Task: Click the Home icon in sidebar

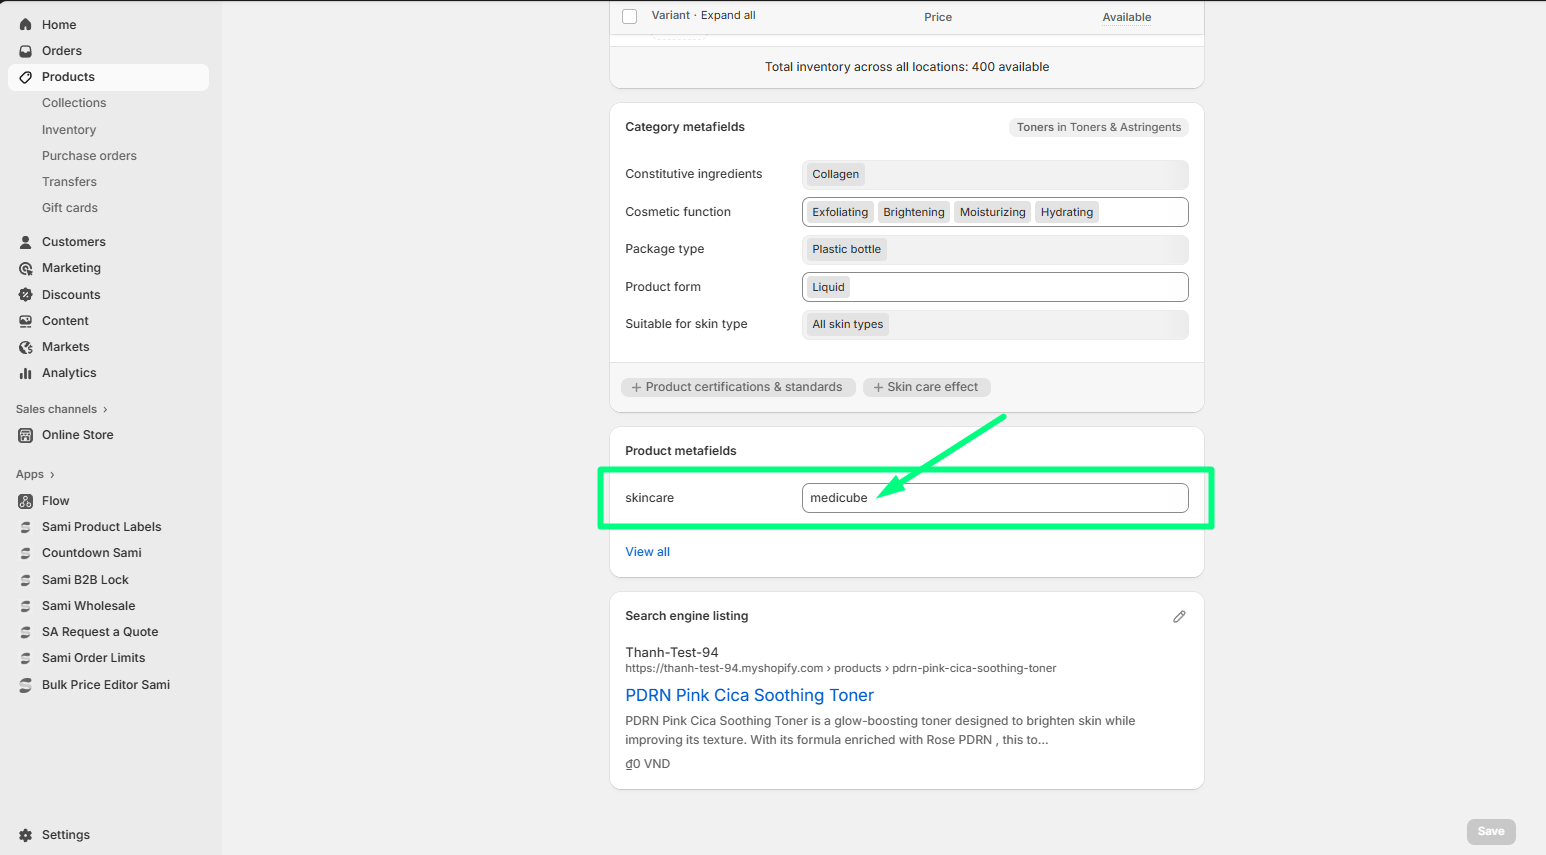Action: [x=26, y=25]
